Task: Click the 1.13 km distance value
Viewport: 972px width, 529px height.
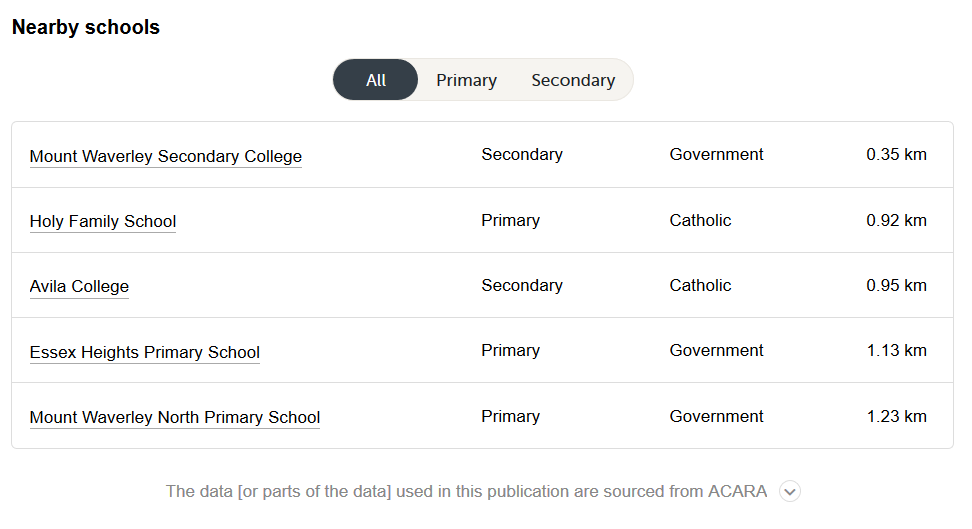Action: (896, 350)
